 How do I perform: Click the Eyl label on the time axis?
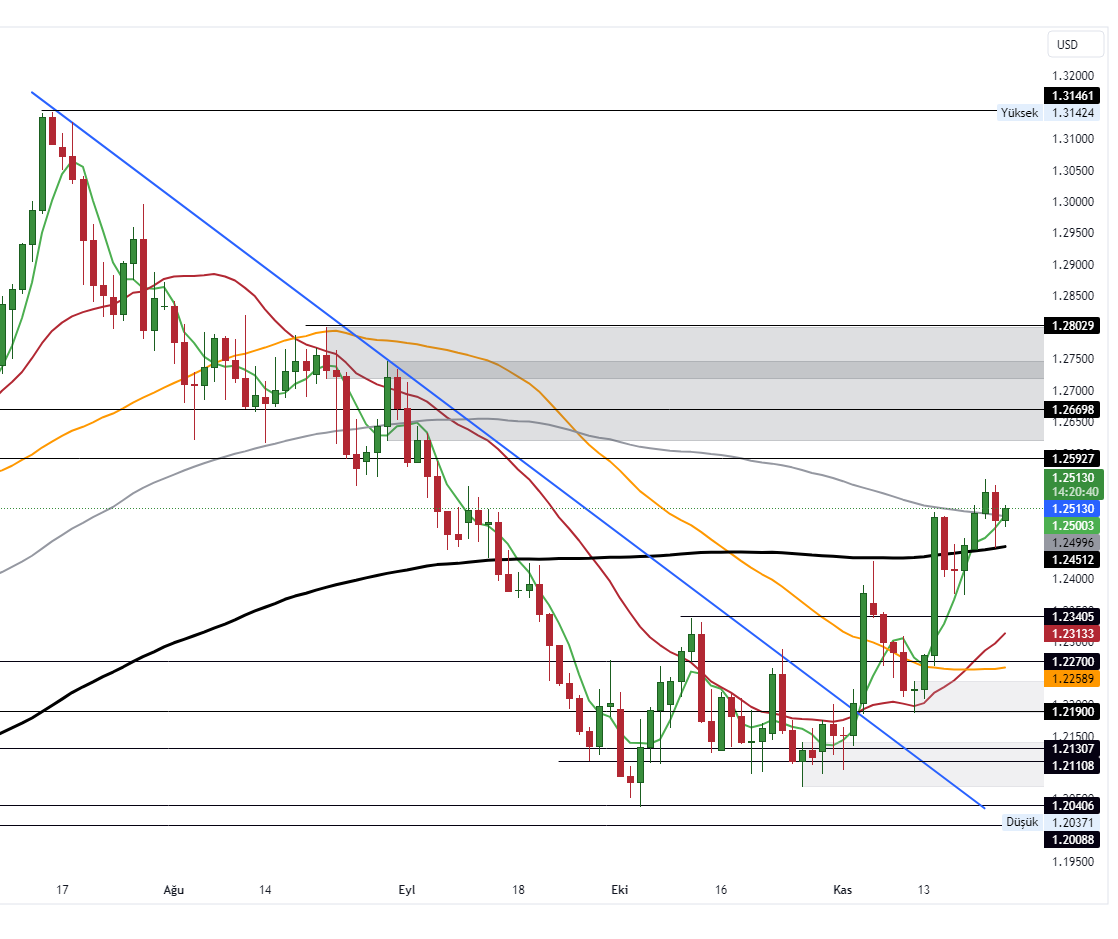pyautogui.click(x=406, y=888)
